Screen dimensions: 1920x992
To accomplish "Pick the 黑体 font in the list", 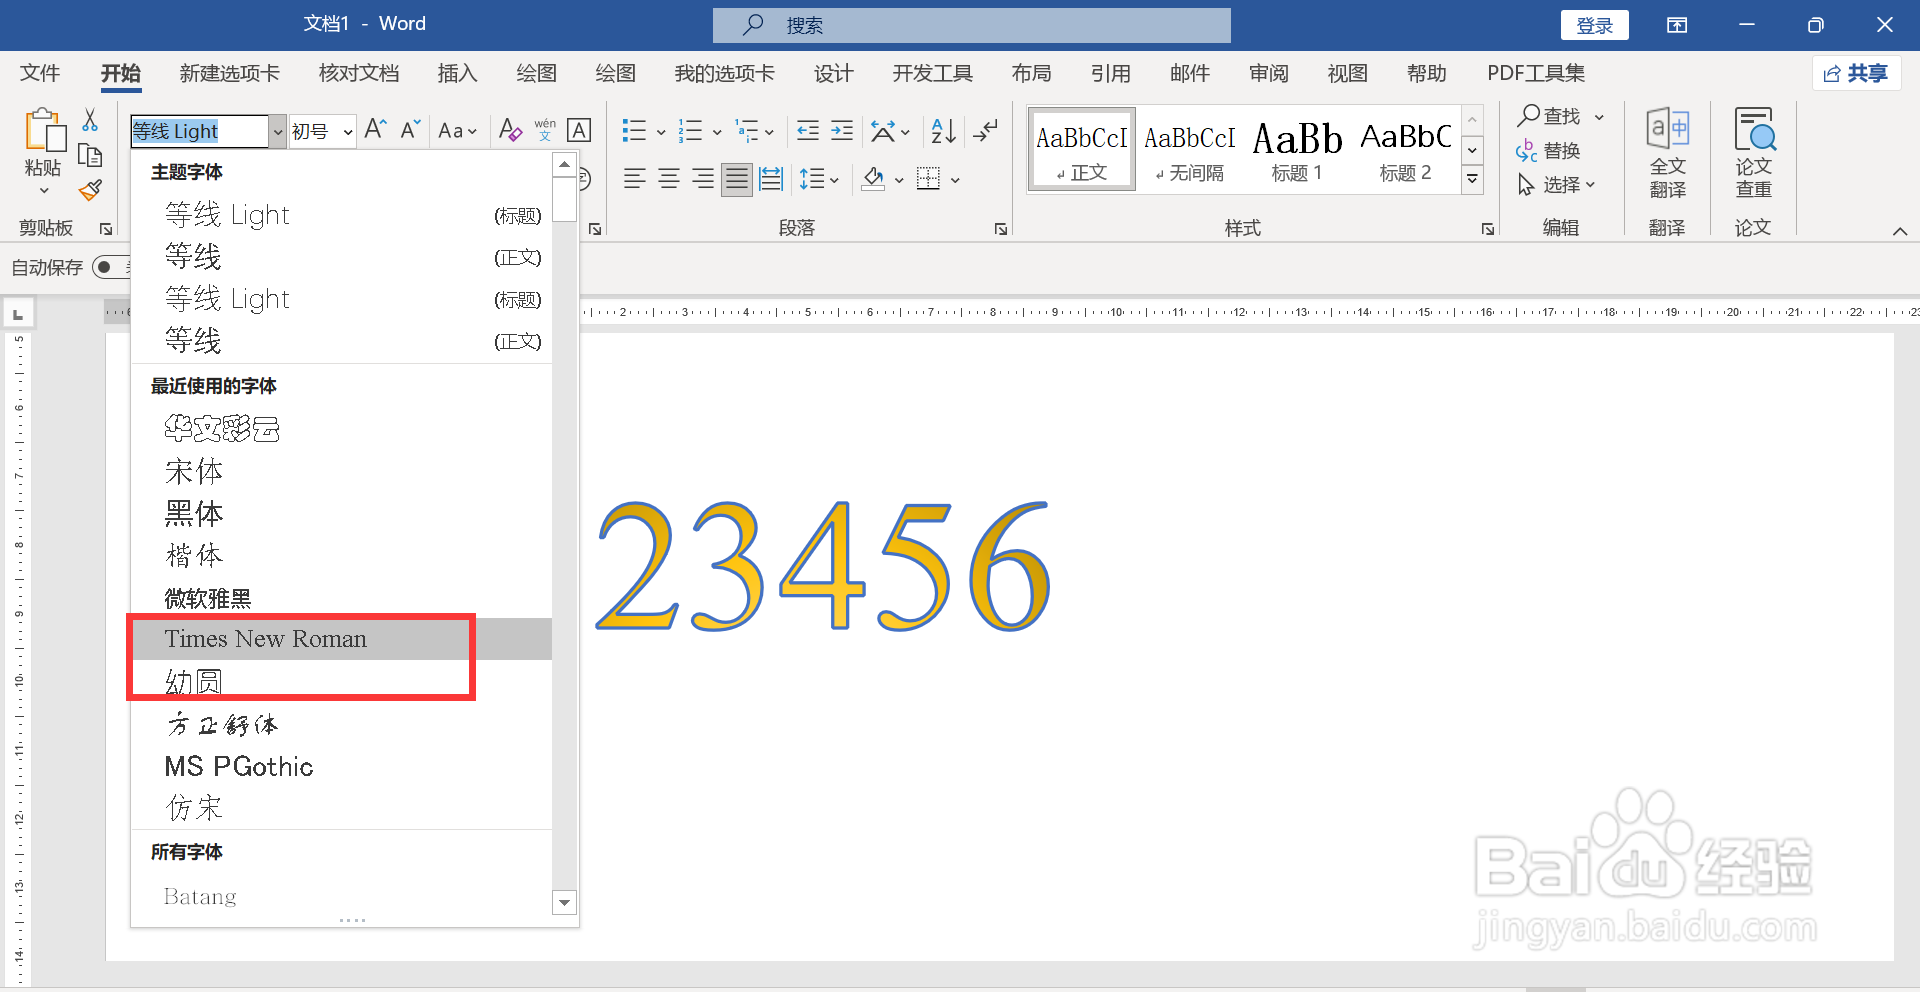I will pos(341,513).
